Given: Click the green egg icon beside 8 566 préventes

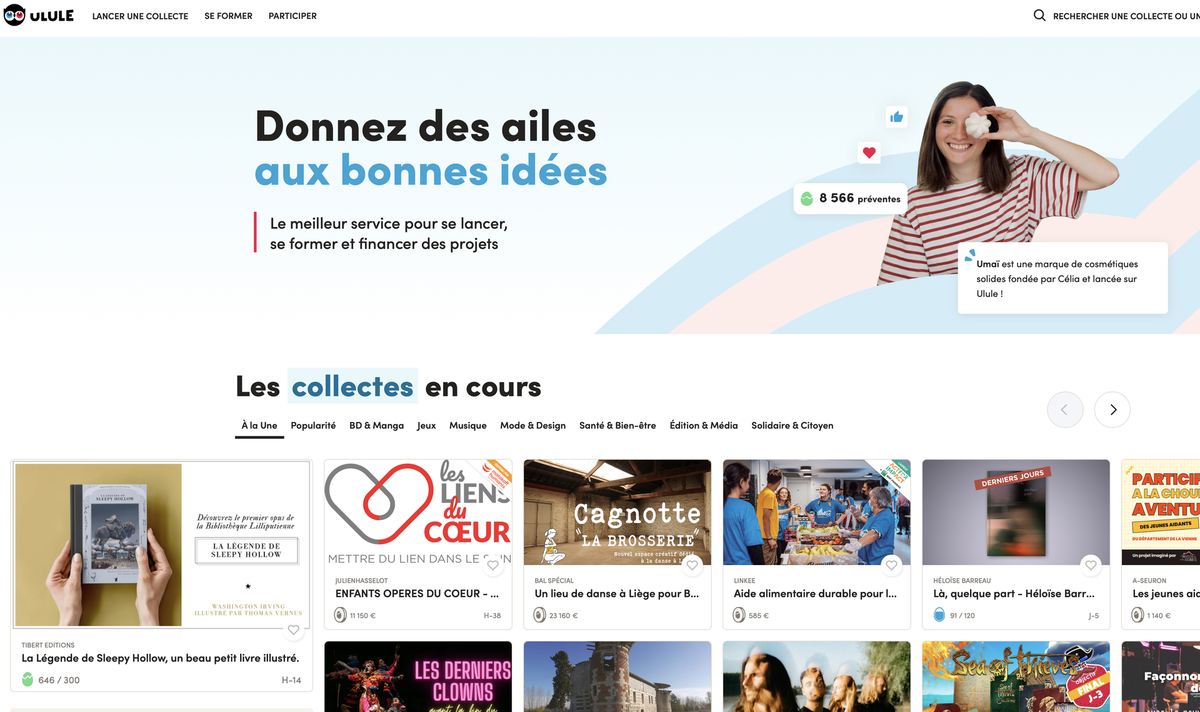Looking at the screenshot, I should 807,199.
